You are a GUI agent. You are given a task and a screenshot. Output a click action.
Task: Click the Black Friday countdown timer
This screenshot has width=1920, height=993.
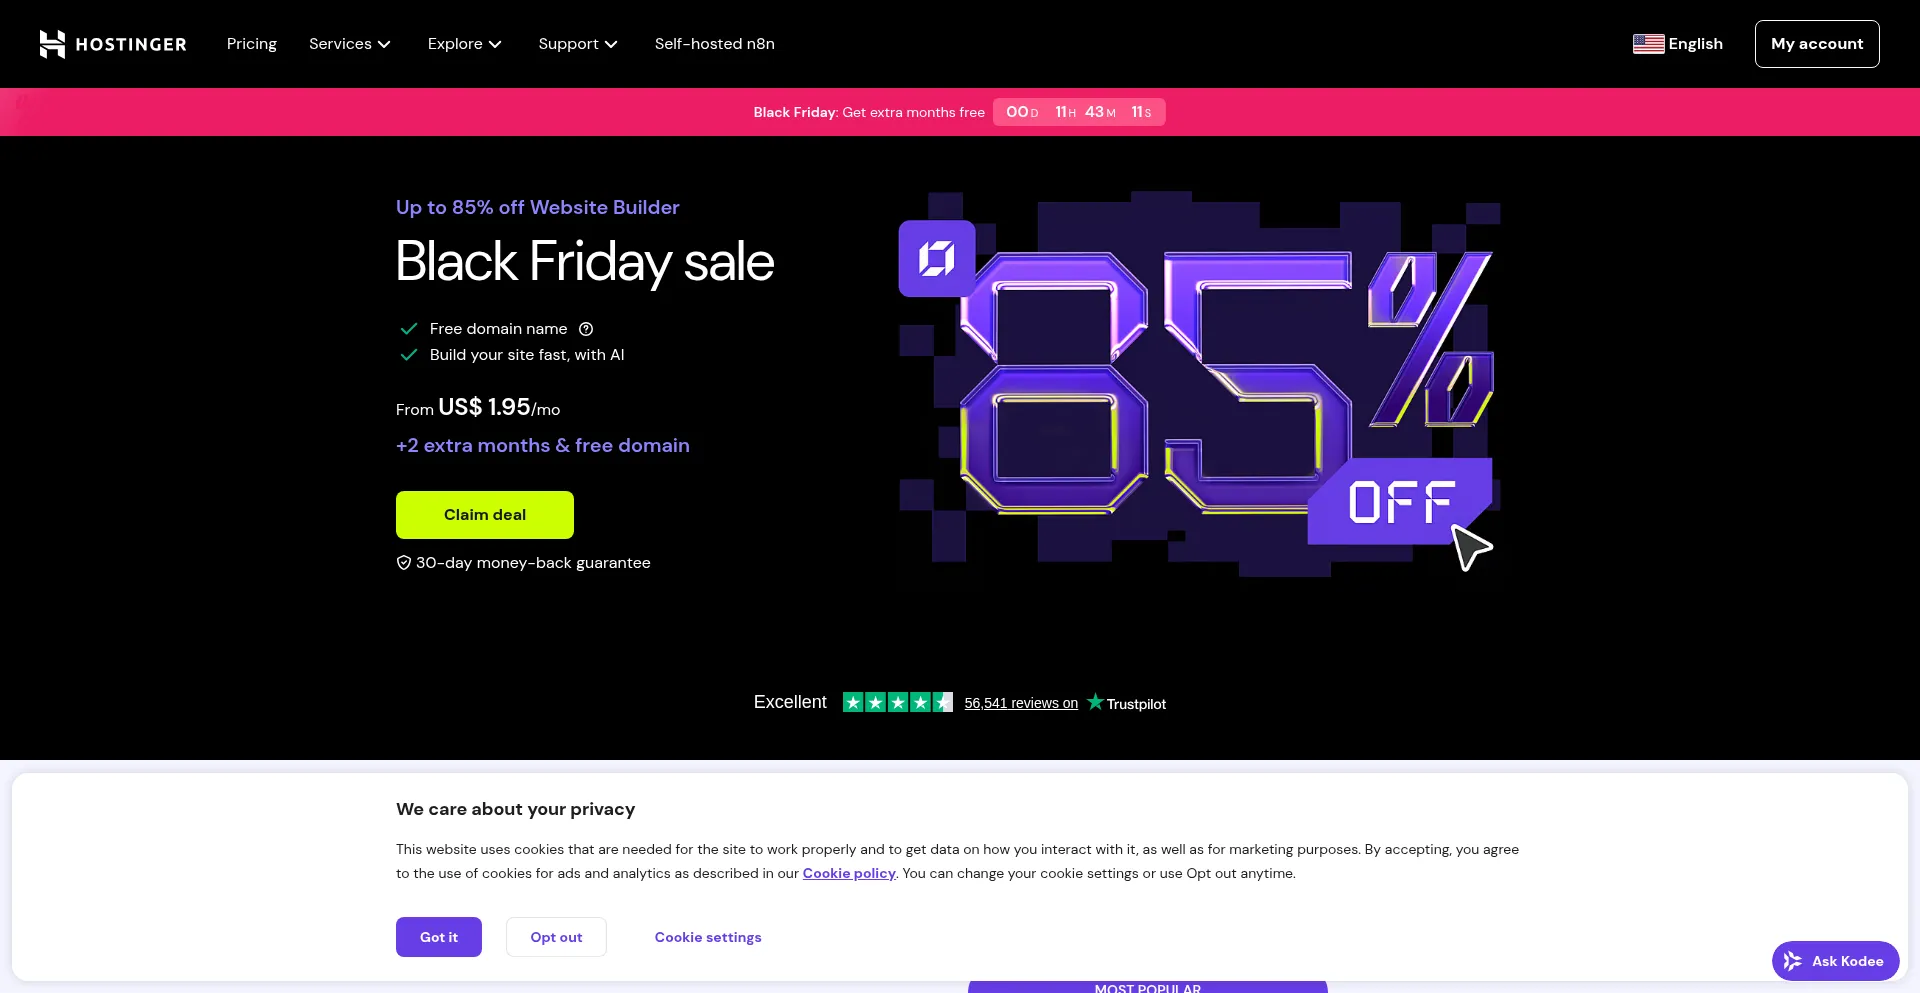[1079, 112]
